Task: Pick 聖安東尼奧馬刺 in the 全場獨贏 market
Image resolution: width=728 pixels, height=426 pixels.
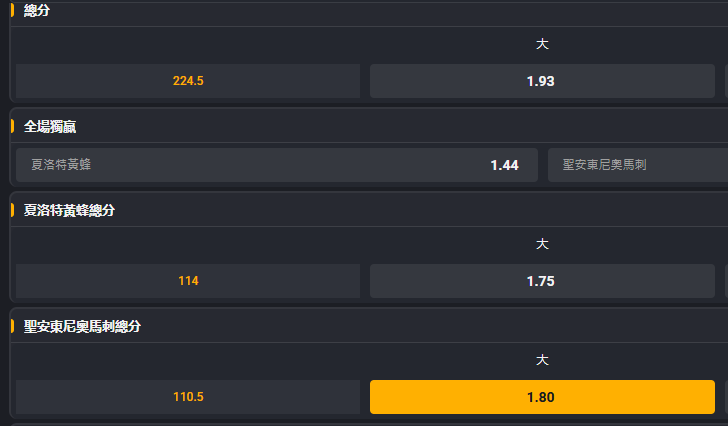Action: (x=636, y=165)
